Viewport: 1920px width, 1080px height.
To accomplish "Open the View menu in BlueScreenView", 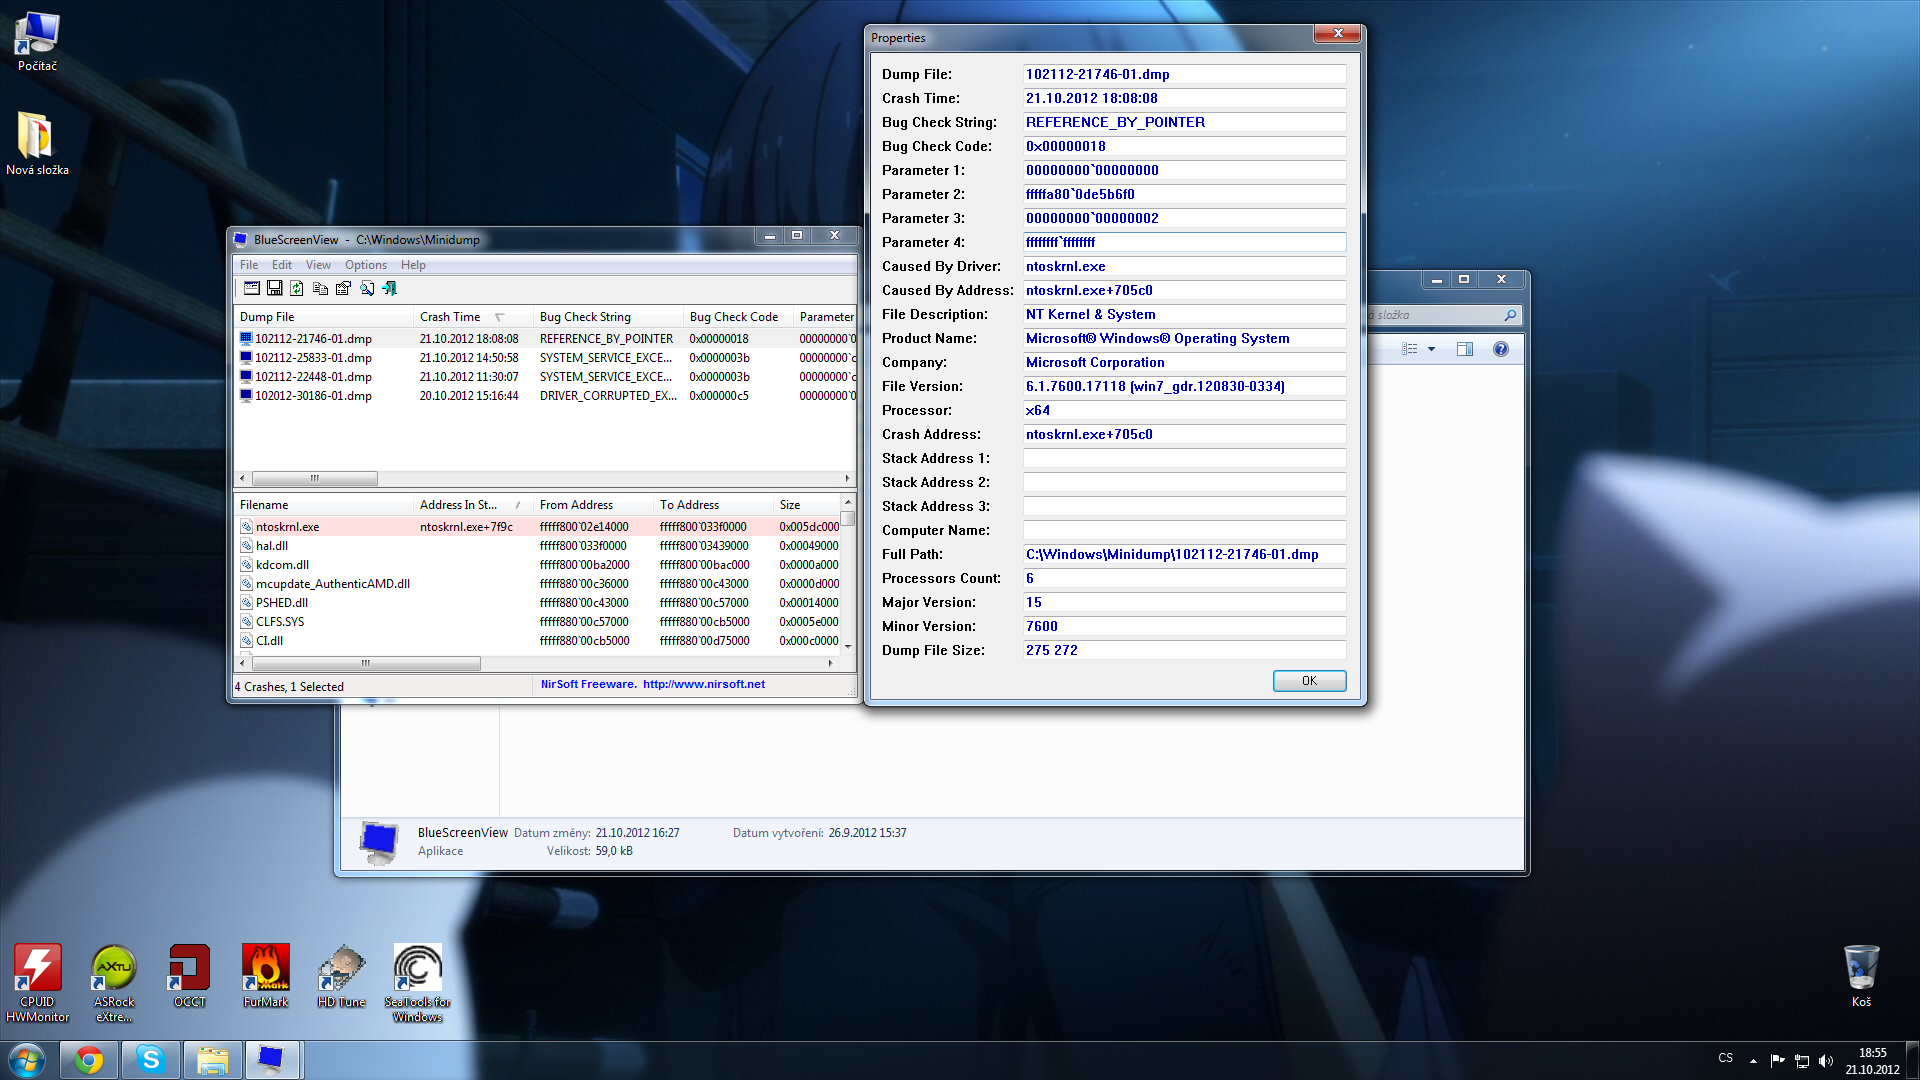I will (318, 265).
